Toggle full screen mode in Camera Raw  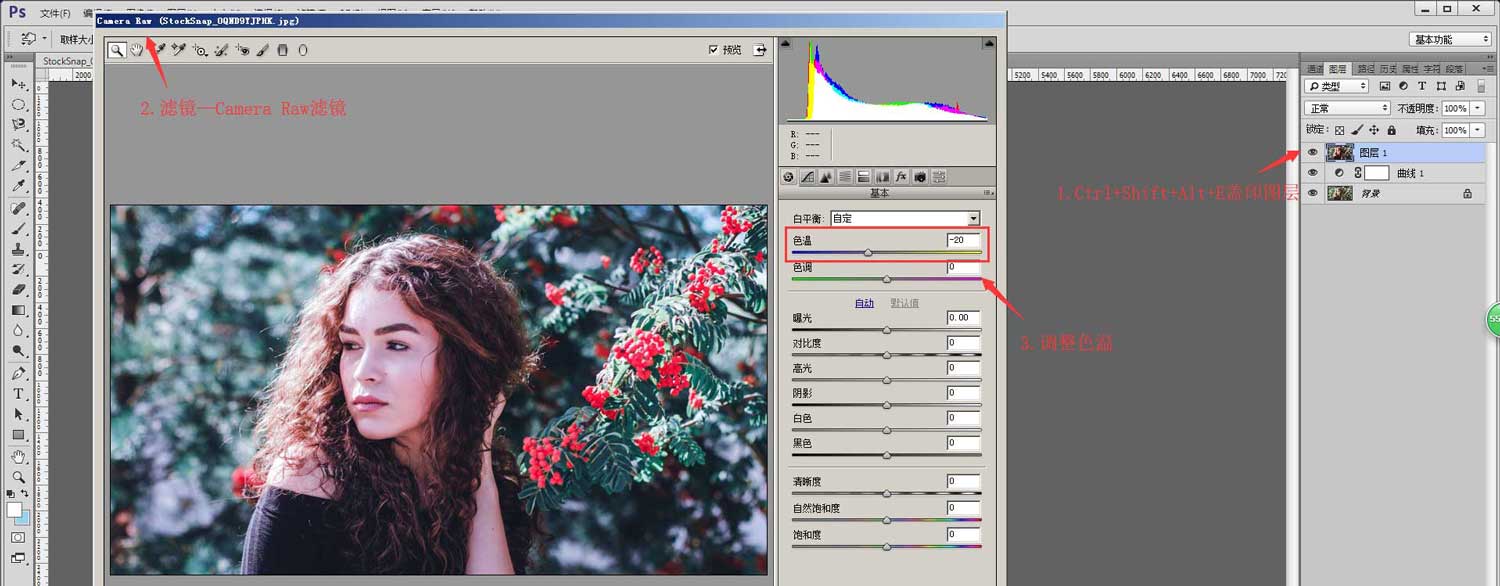(x=760, y=49)
